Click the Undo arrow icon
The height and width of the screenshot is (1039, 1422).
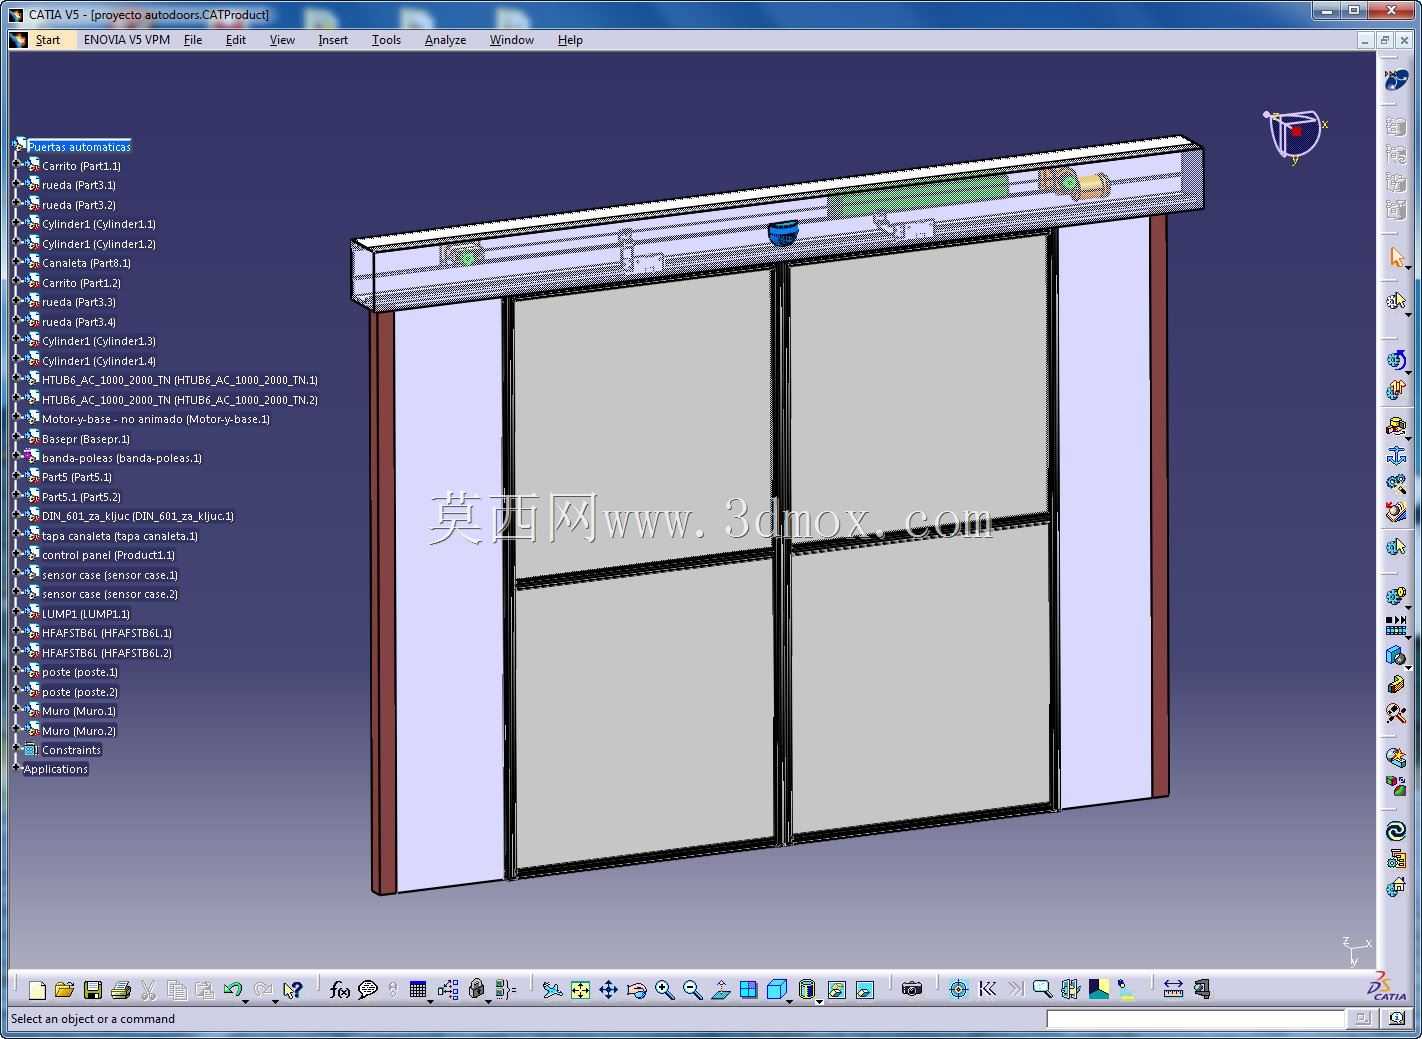click(233, 990)
